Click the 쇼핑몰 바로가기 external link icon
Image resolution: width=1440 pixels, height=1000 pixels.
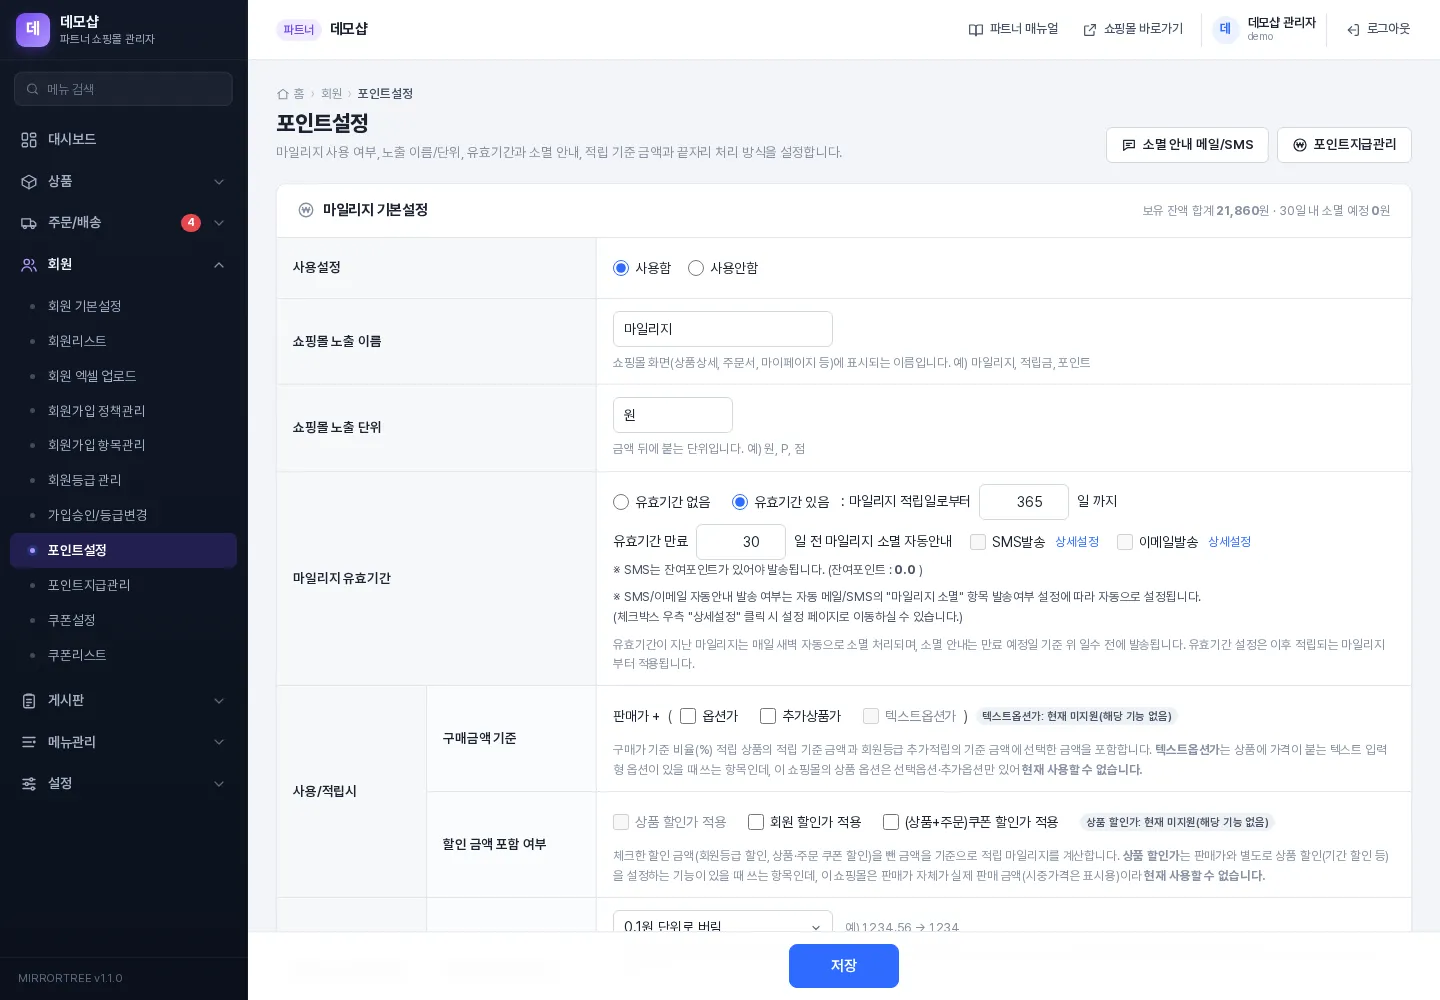(1090, 30)
